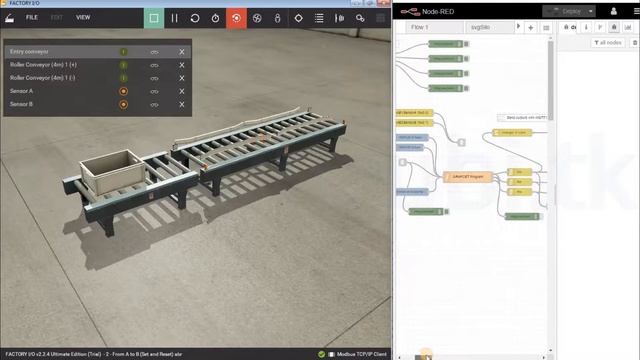Viewport: 640px width, 360px height.
Task: Toggle Roller Conveyor (4m) 1 (-) value
Action: pyautogui.click(x=123, y=78)
